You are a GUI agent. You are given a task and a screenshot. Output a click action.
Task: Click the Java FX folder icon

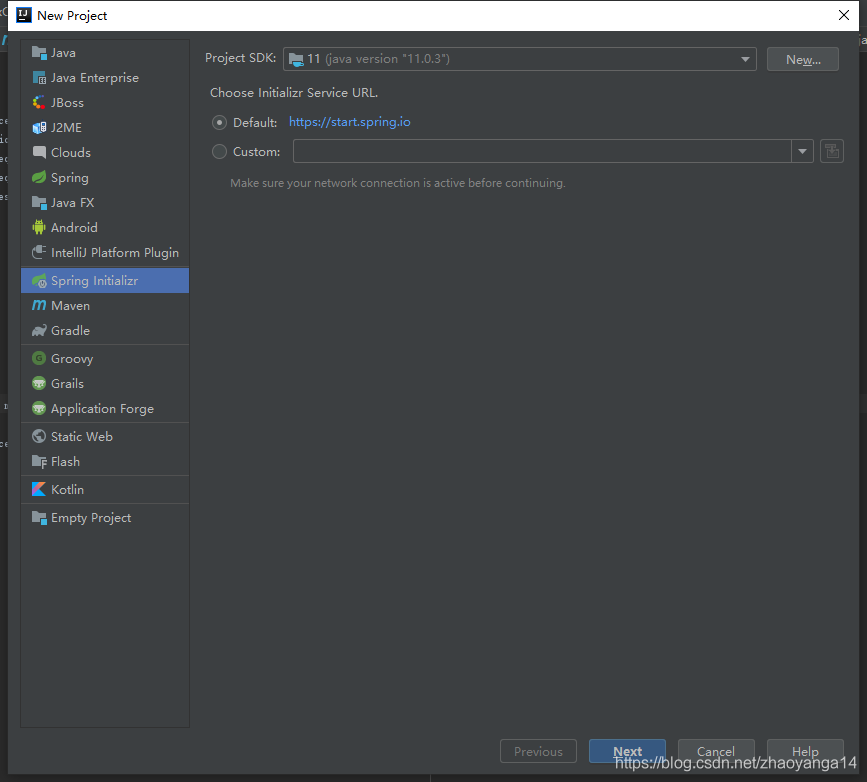pyautogui.click(x=39, y=203)
